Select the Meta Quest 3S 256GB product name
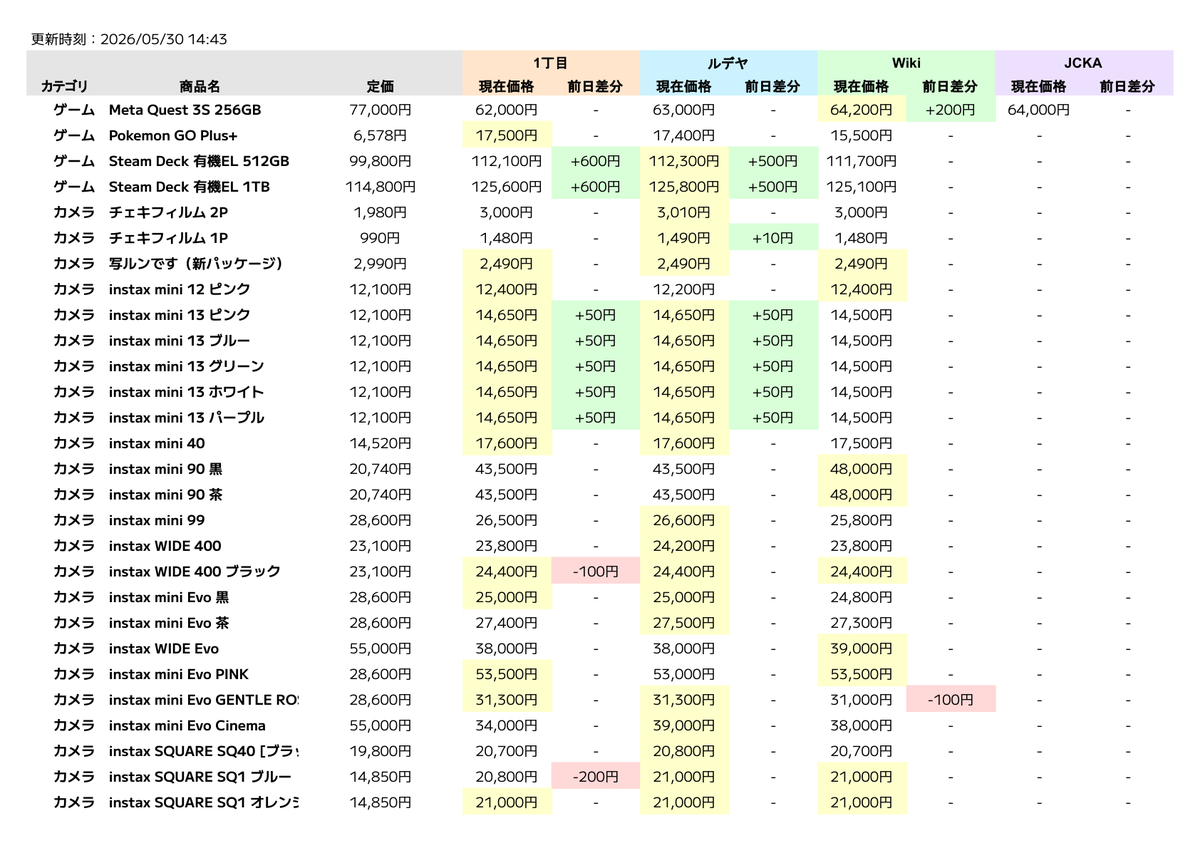Viewport: 1200px width, 848px height. point(185,110)
